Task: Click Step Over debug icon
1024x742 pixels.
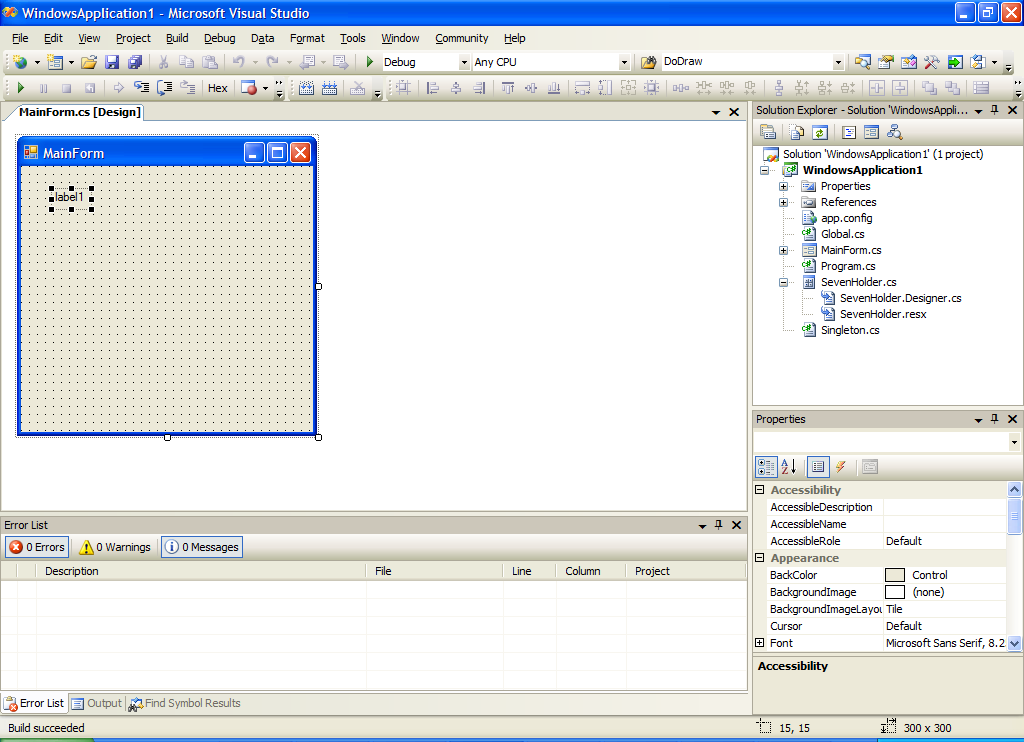Action: pyautogui.click(x=165, y=88)
